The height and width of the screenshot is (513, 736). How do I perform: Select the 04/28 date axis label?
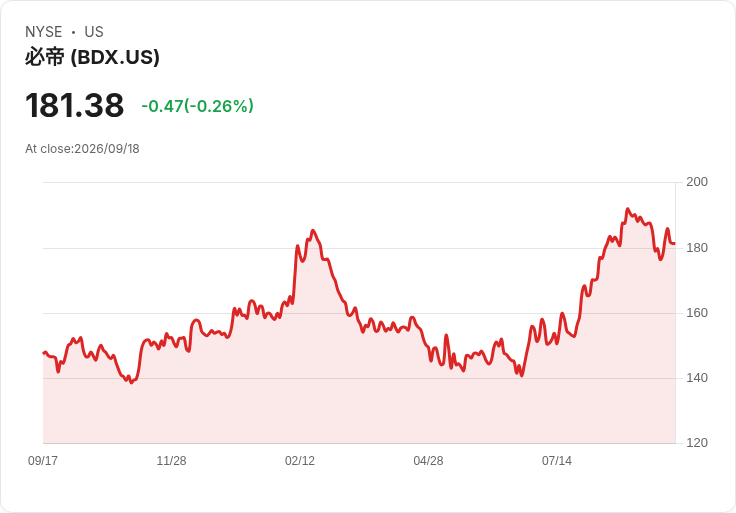428,460
